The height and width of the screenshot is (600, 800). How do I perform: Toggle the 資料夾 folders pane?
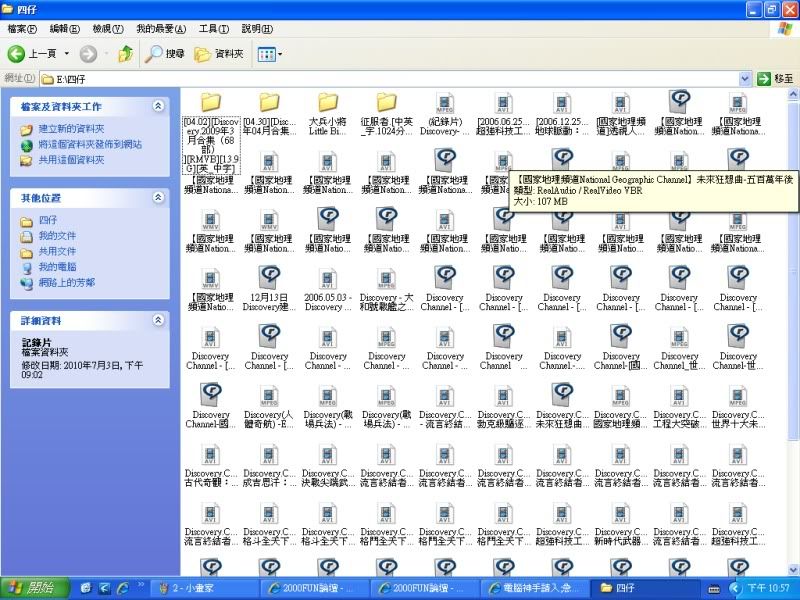(219, 54)
